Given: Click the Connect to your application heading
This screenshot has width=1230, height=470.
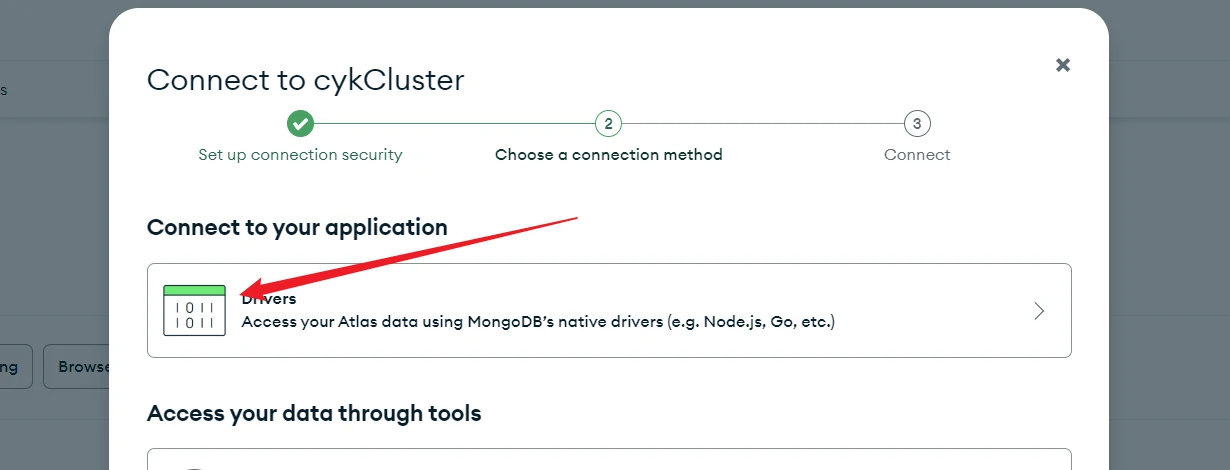Looking at the screenshot, I should [297, 227].
